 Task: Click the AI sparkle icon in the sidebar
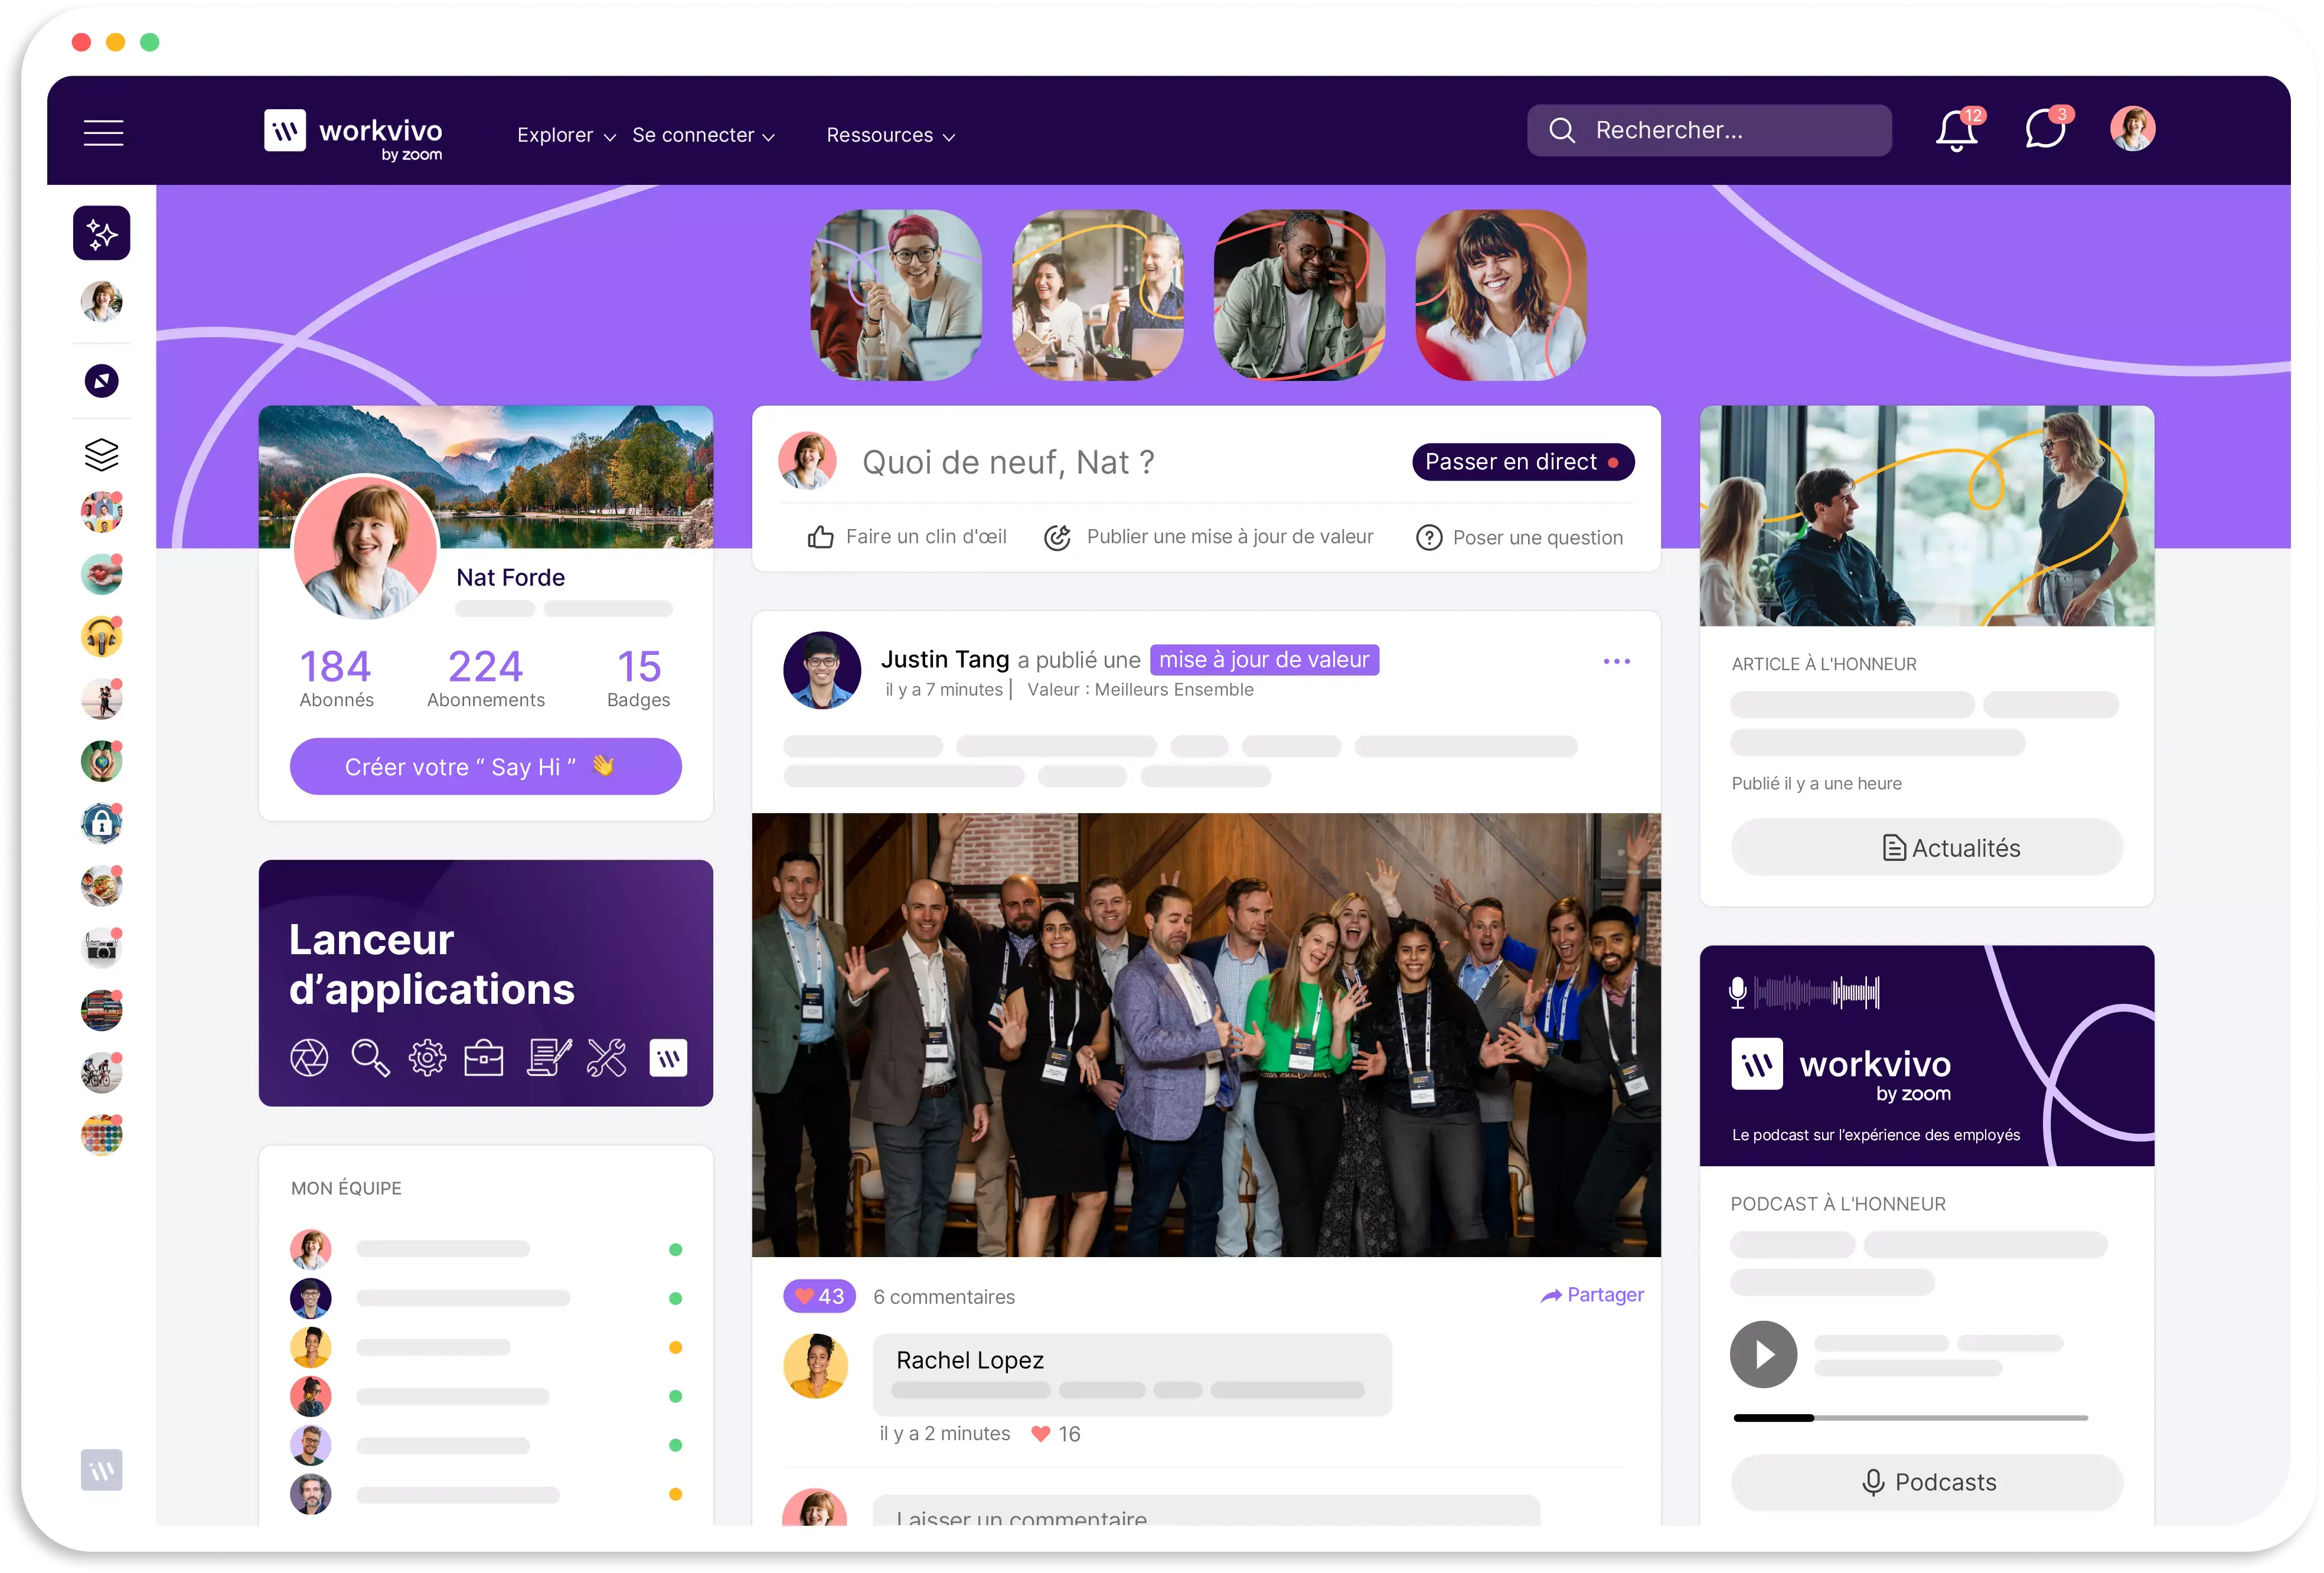pyautogui.click(x=102, y=234)
